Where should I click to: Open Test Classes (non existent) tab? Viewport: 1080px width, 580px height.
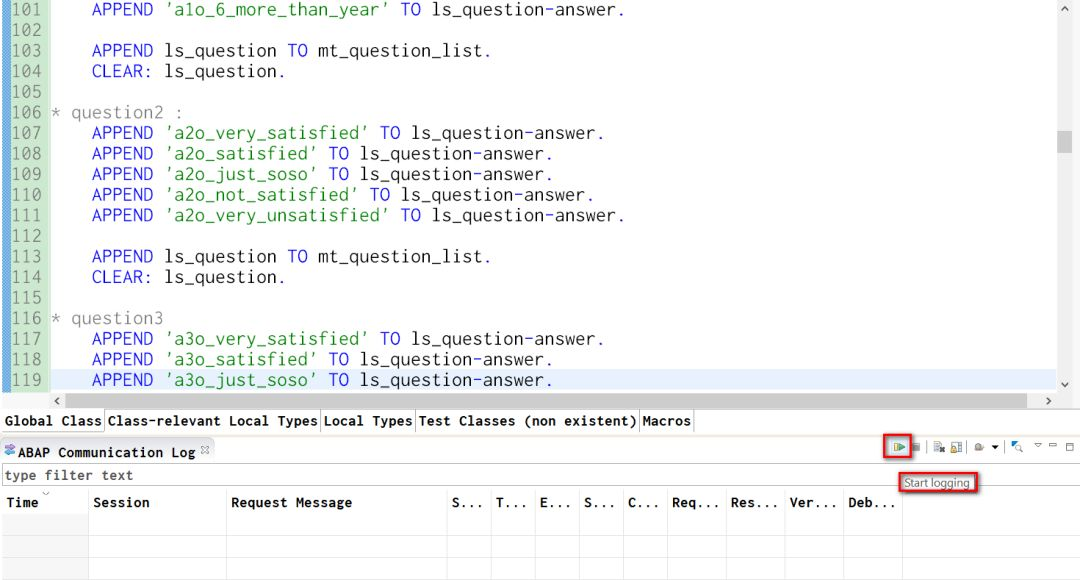[x=528, y=421]
